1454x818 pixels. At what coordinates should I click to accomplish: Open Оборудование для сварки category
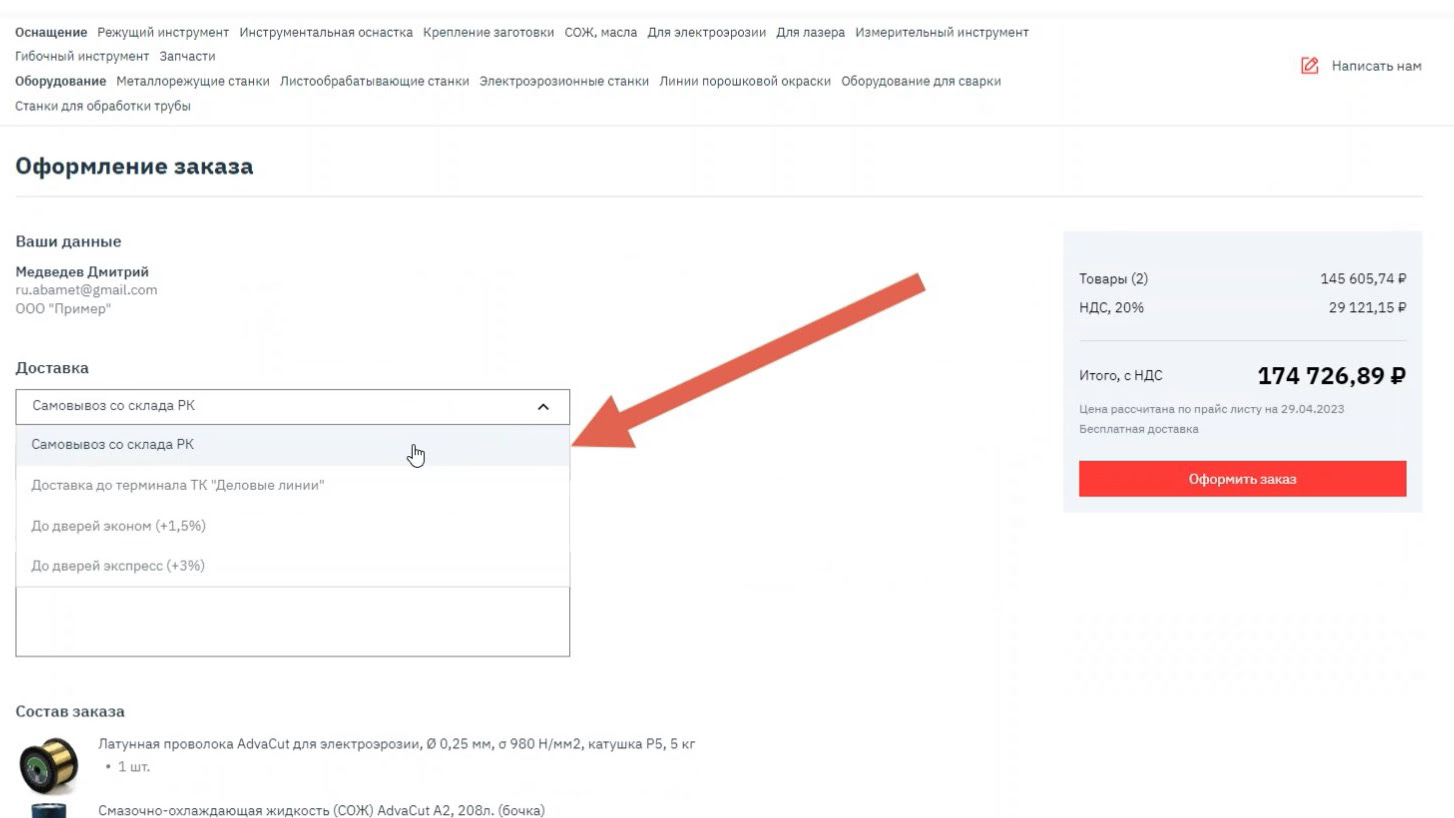point(921,81)
